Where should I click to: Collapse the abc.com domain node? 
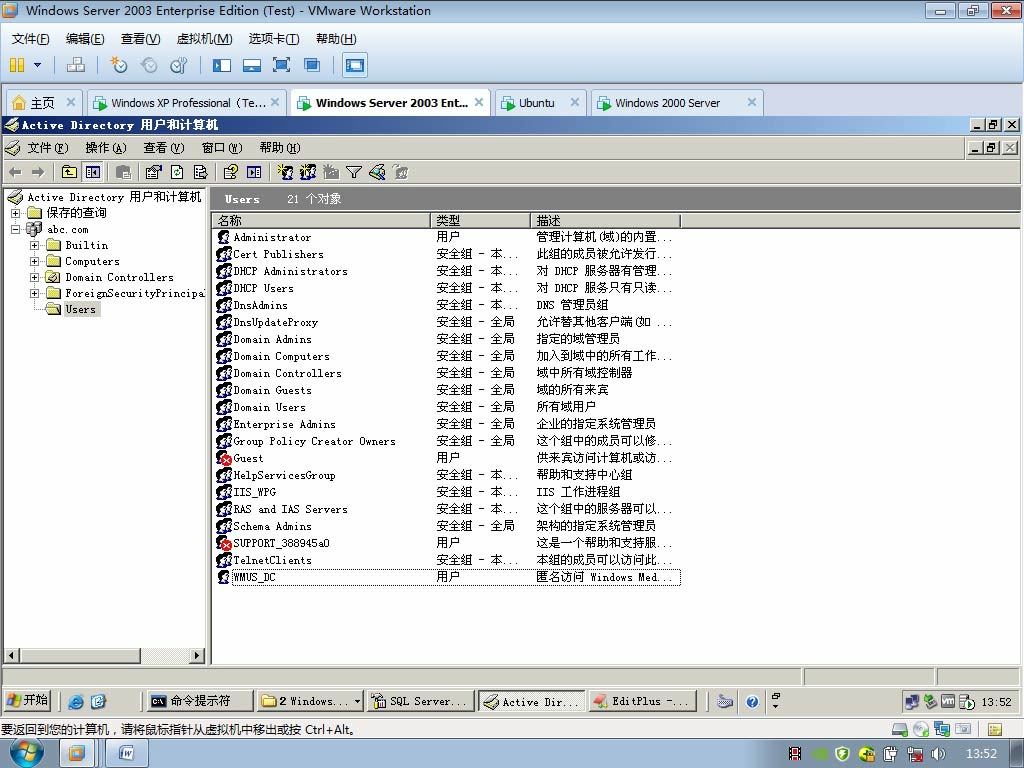[x=16, y=229]
